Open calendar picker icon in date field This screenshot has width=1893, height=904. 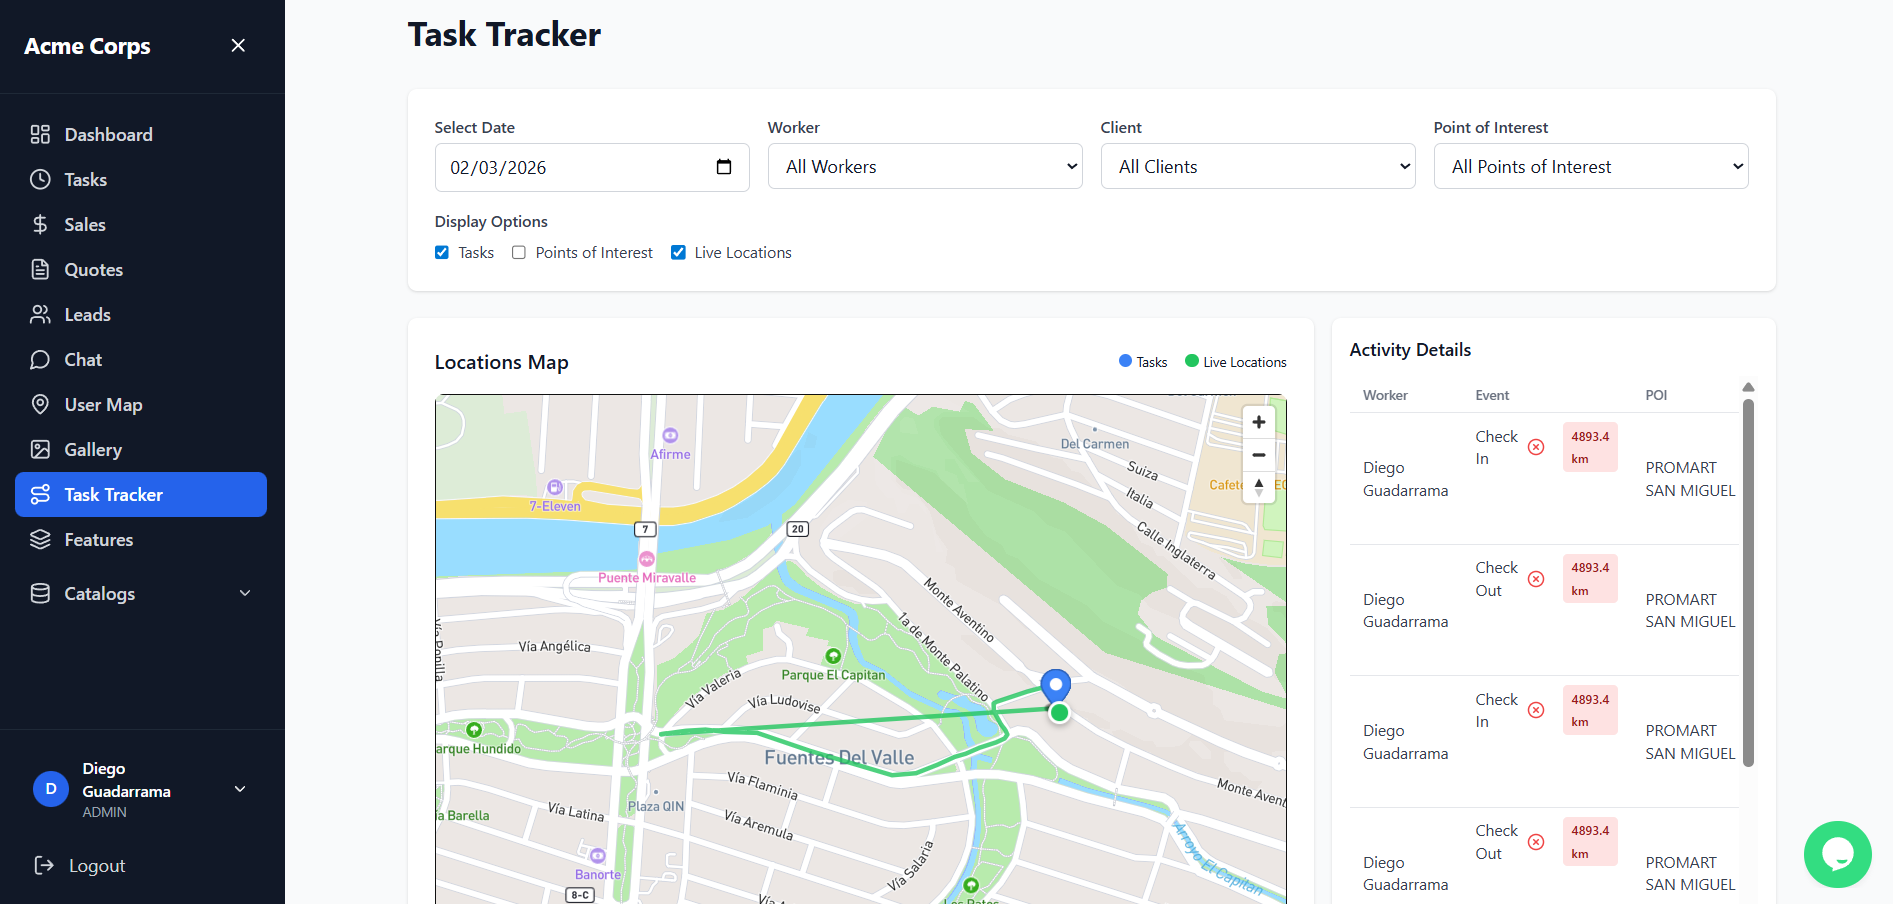724,167
